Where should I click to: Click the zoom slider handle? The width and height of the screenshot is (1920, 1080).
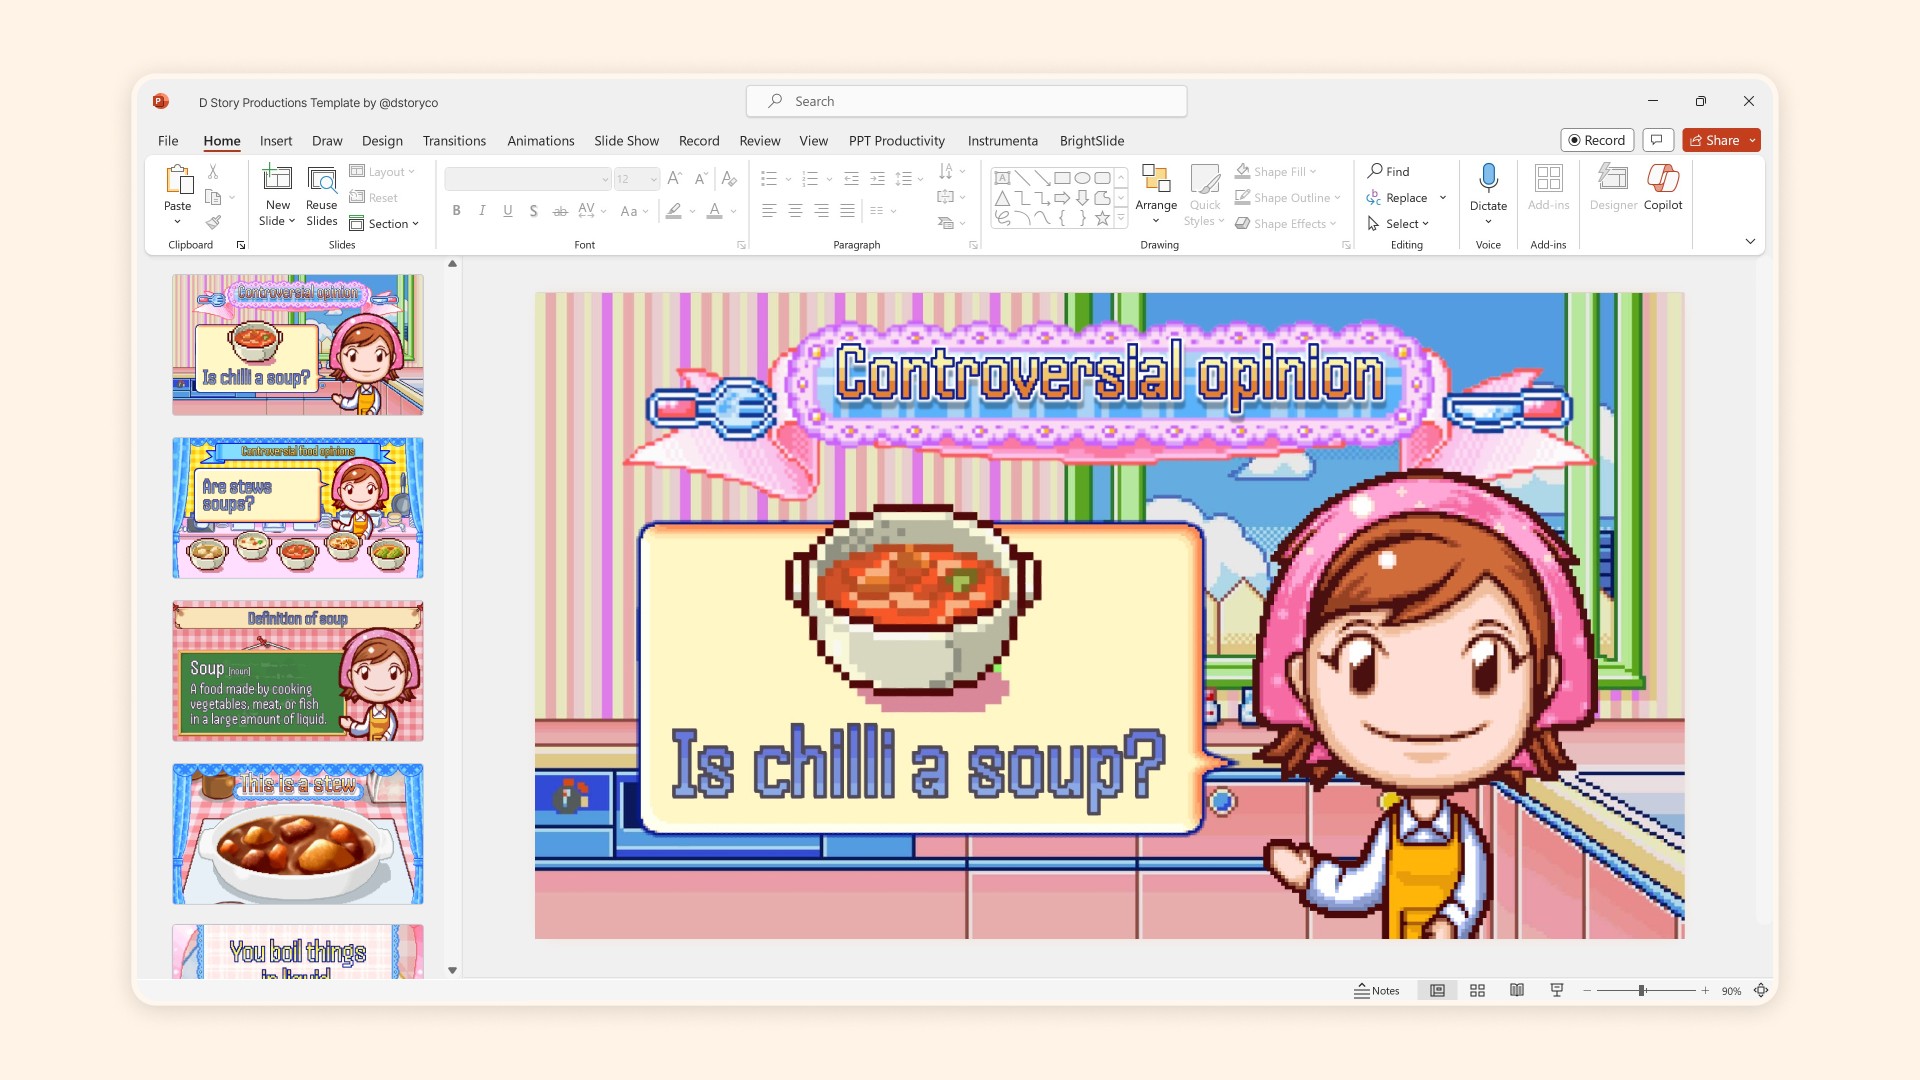coord(1641,991)
